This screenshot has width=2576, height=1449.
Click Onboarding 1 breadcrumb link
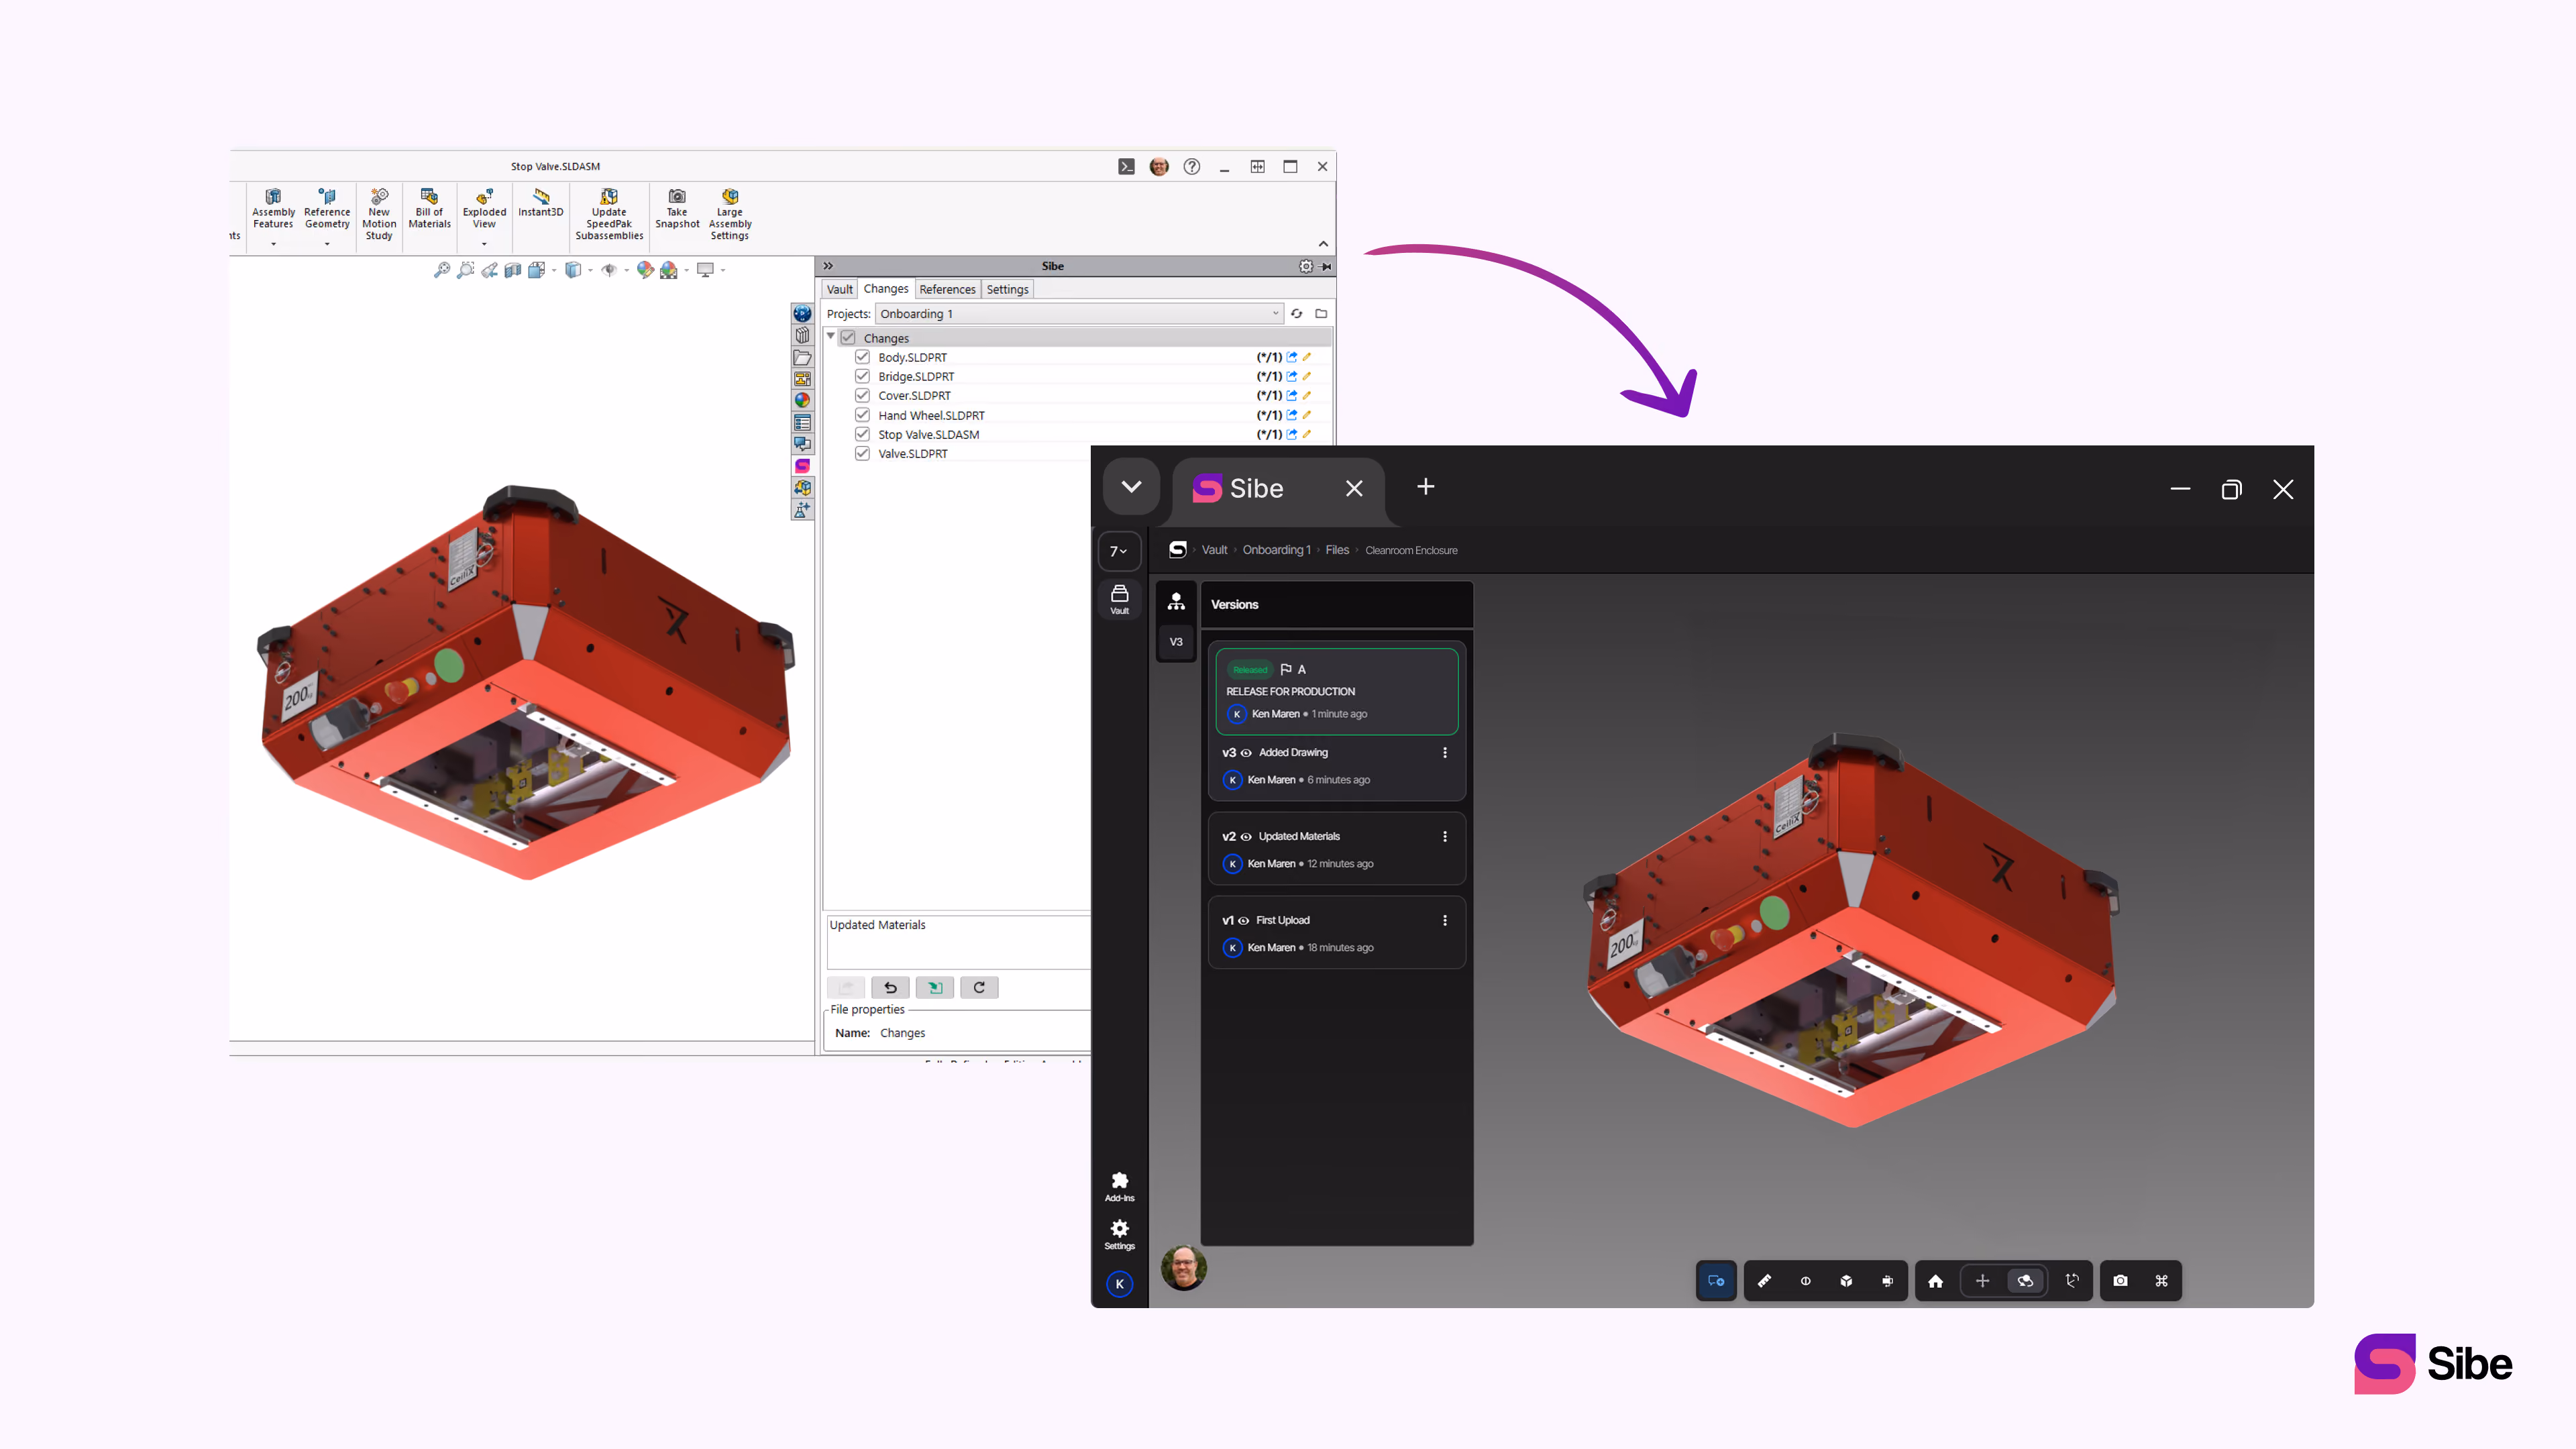pyautogui.click(x=1276, y=550)
